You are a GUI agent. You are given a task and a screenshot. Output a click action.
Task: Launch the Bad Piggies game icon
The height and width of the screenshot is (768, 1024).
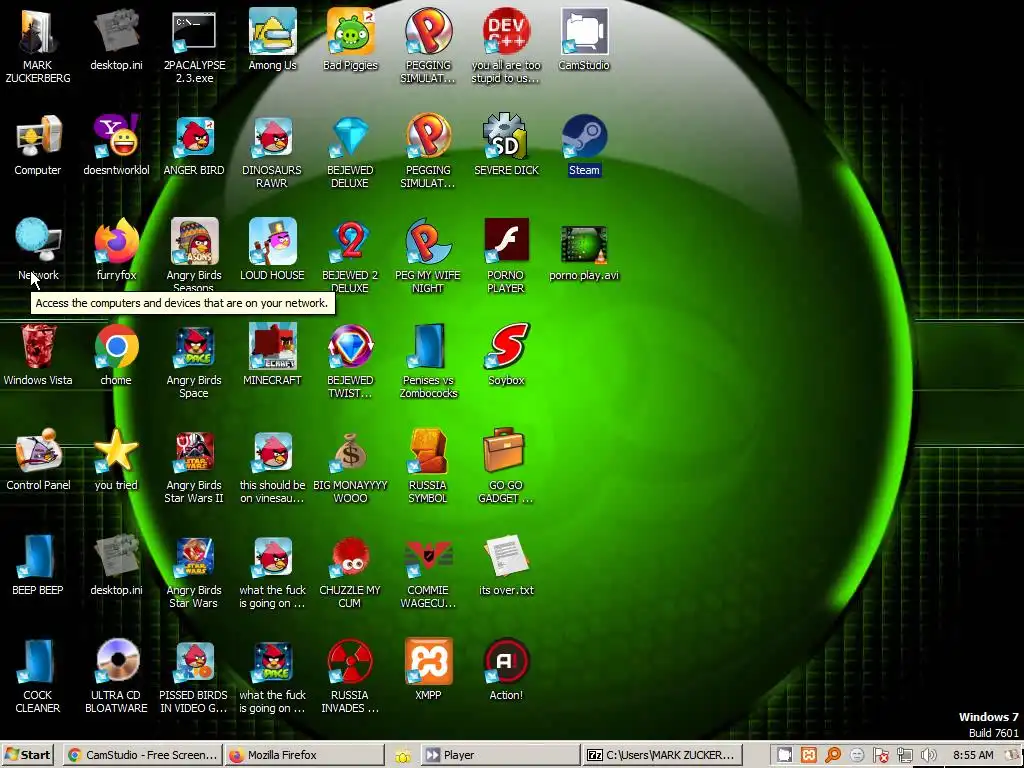pos(351,31)
